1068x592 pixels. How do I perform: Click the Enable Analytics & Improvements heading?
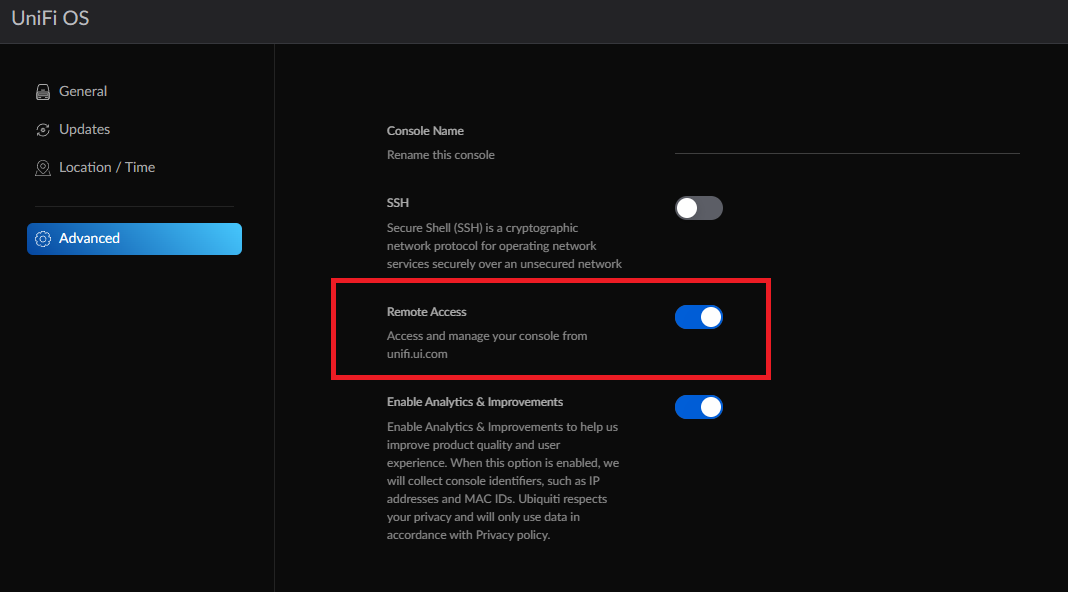[x=475, y=402]
